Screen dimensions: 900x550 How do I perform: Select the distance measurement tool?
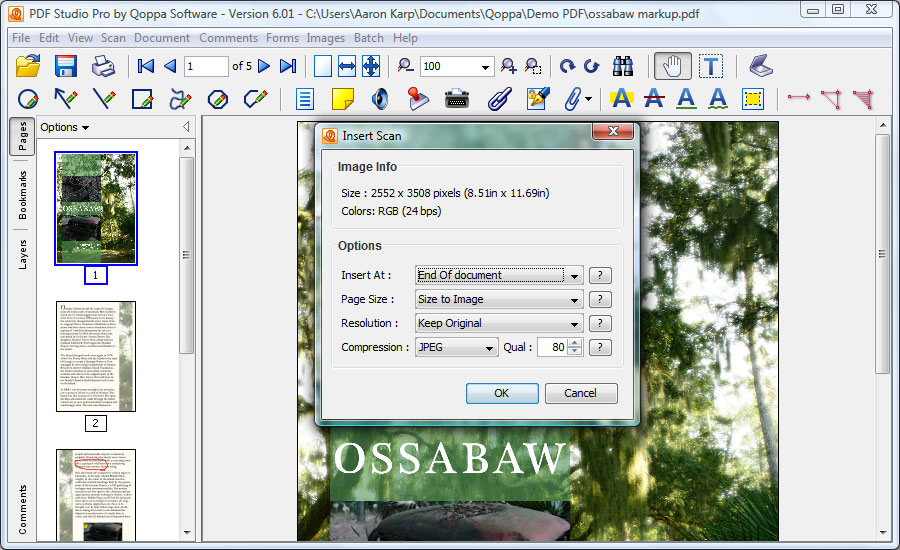tap(798, 97)
